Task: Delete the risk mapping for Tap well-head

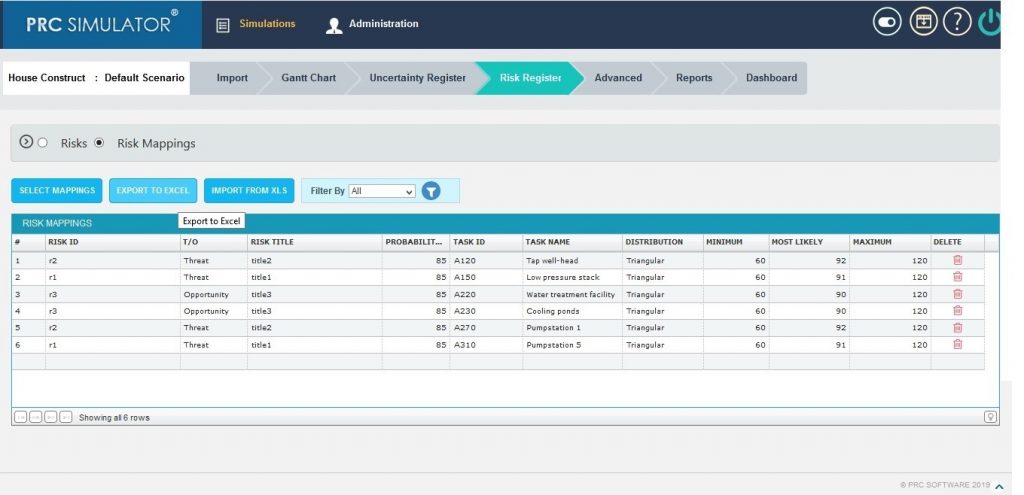Action: pos(957,260)
